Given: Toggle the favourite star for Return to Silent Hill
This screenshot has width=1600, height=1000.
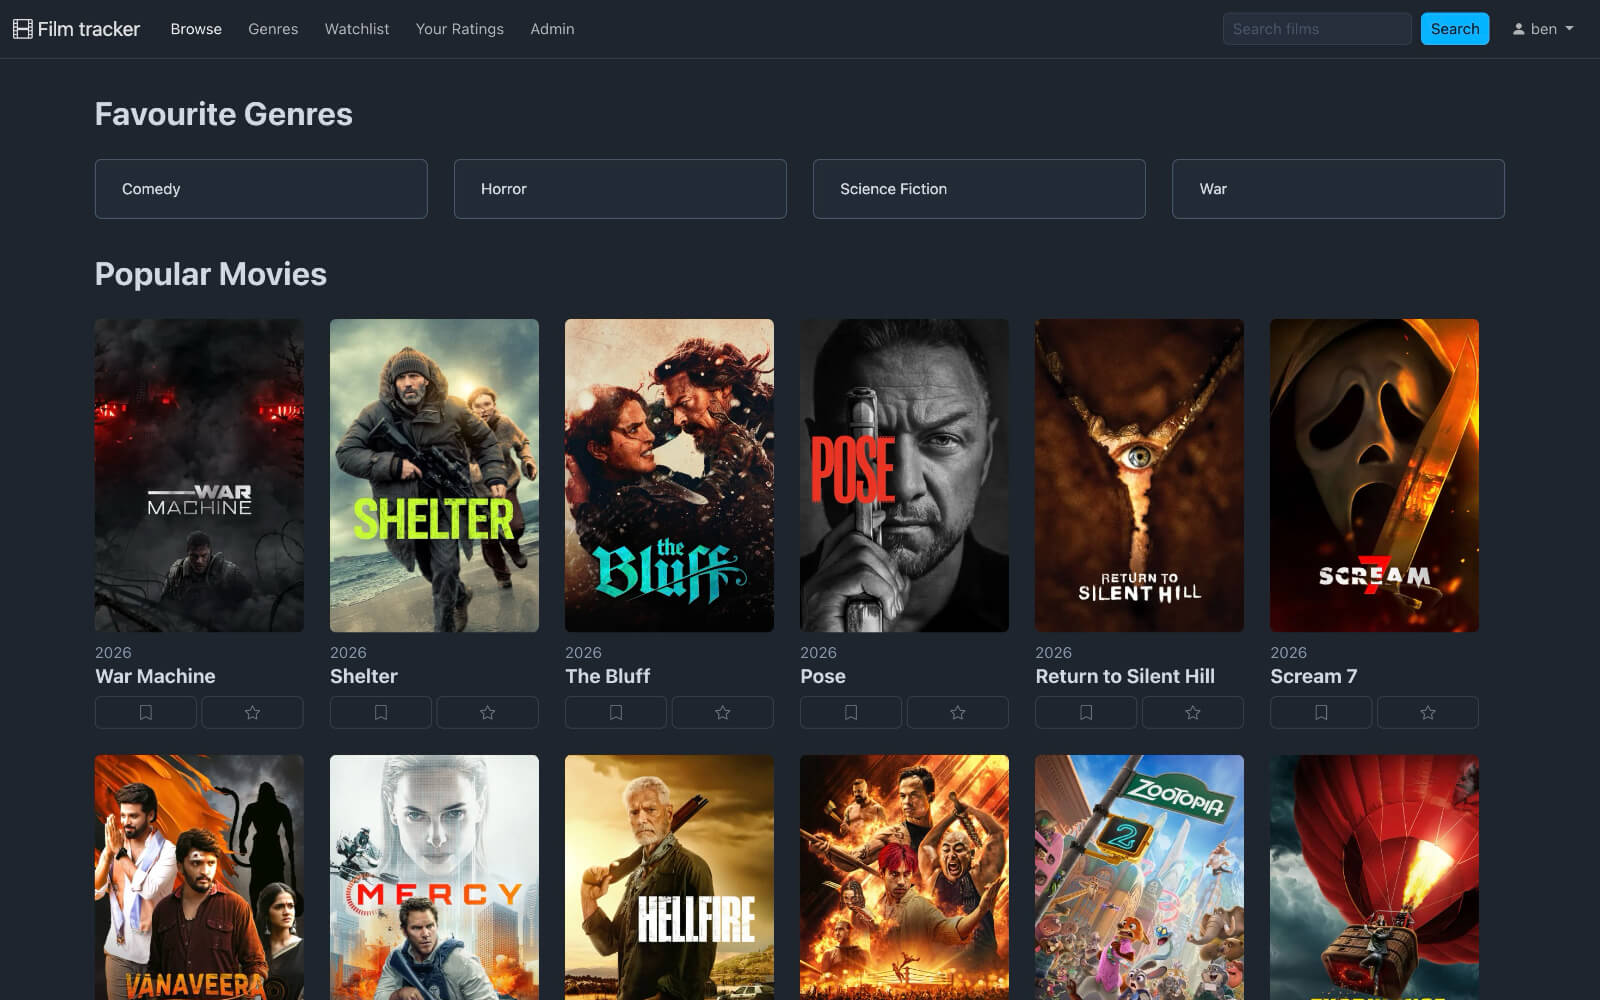Looking at the screenshot, I should [1192, 712].
